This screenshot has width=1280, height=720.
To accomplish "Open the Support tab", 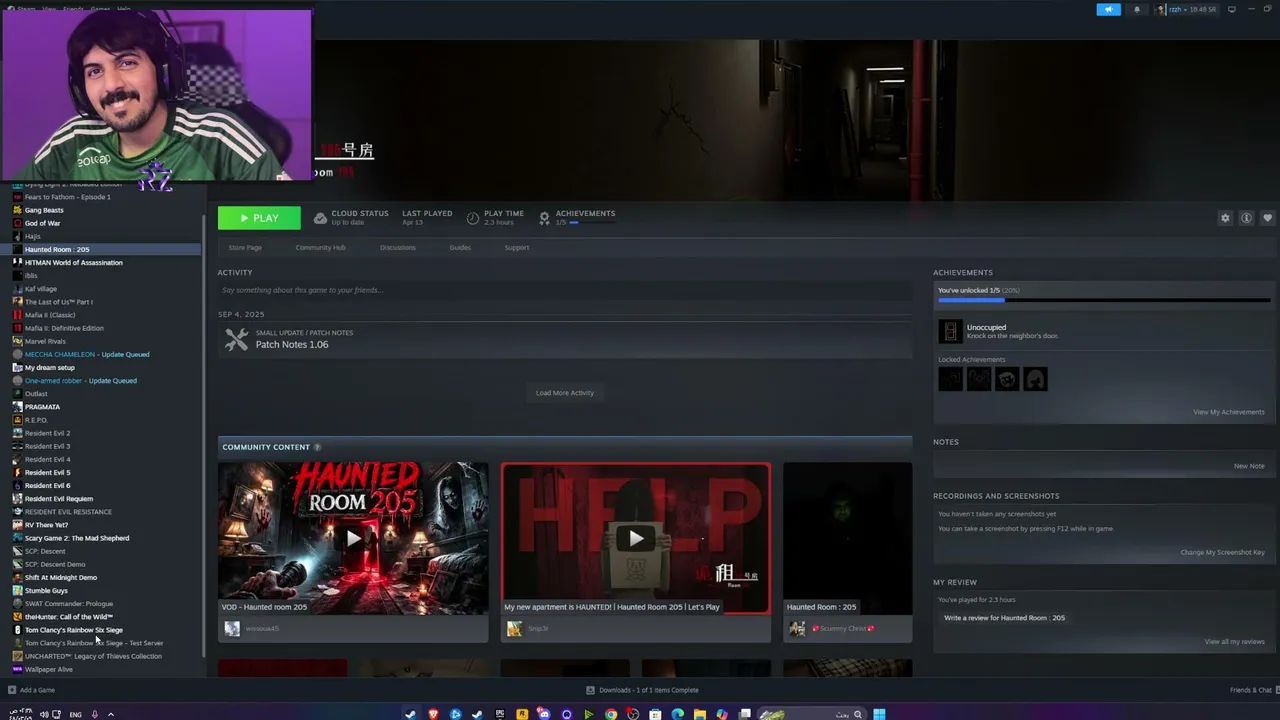I will point(517,248).
